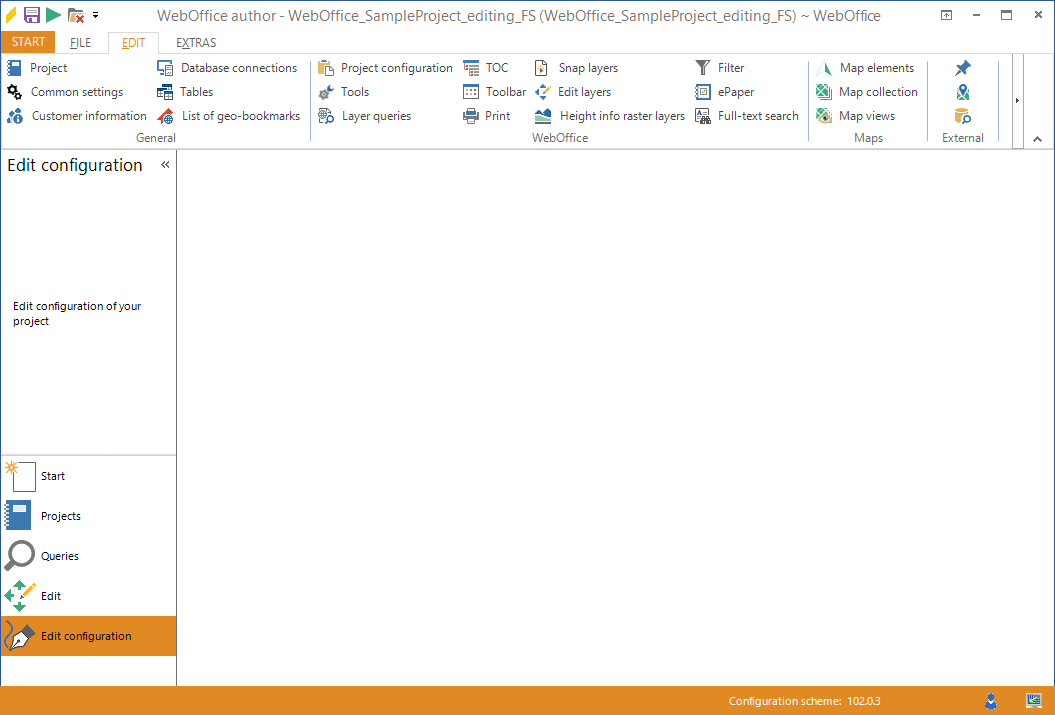Click the Projects navigation entry

pos(64,515)
